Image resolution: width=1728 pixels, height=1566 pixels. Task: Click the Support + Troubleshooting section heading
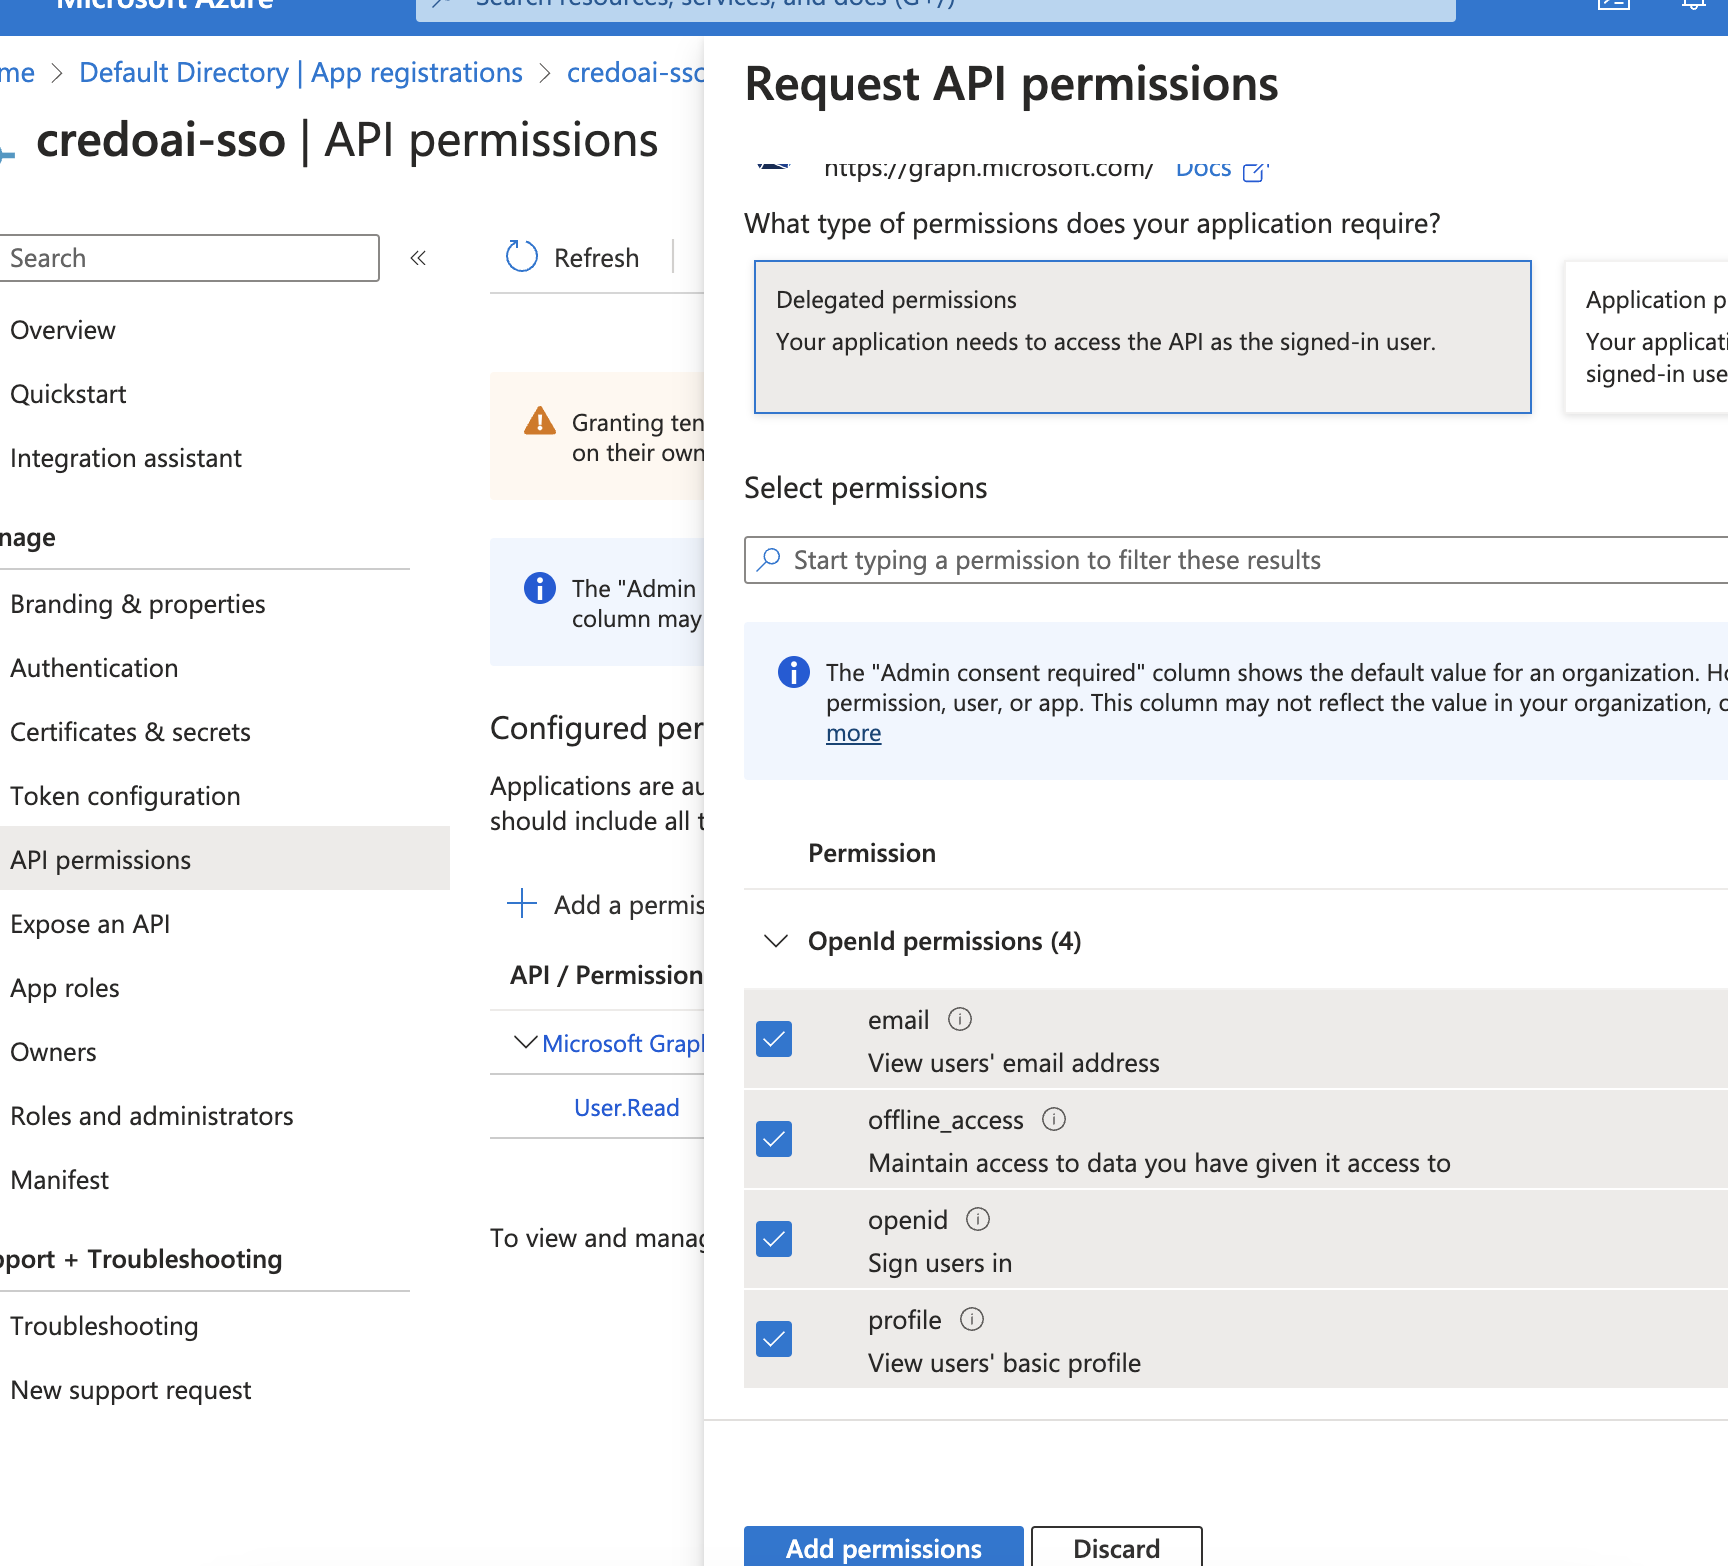141,1259
